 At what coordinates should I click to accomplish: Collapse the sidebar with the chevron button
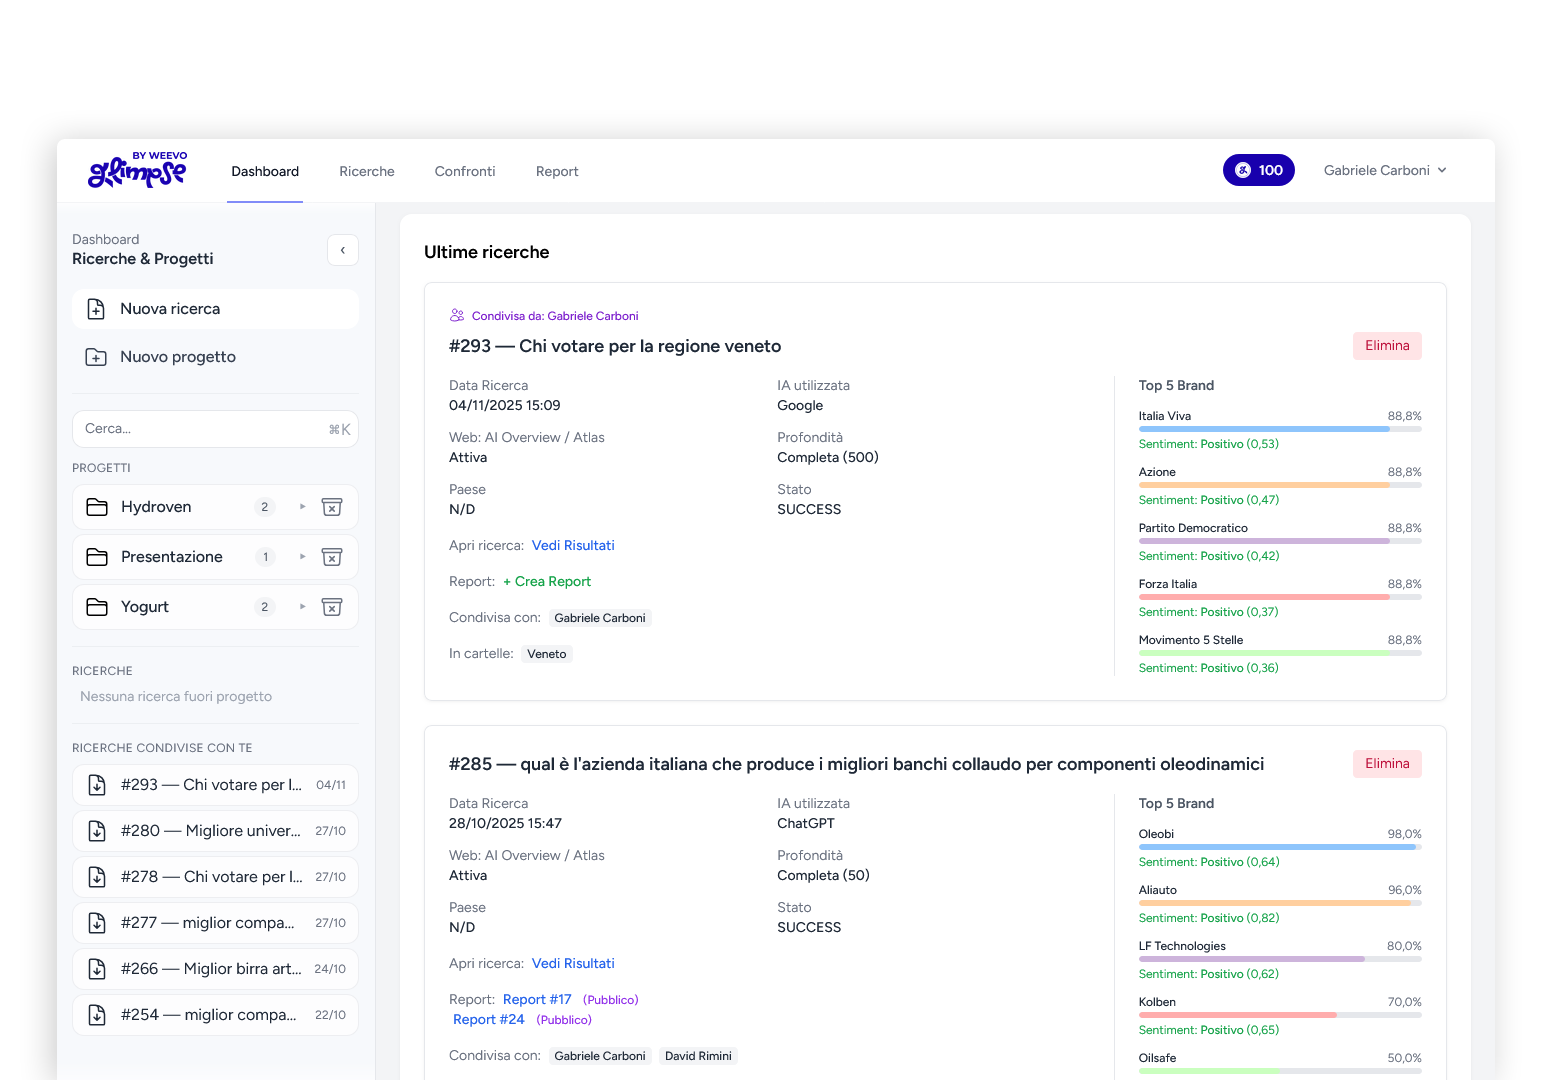point(343,250)
